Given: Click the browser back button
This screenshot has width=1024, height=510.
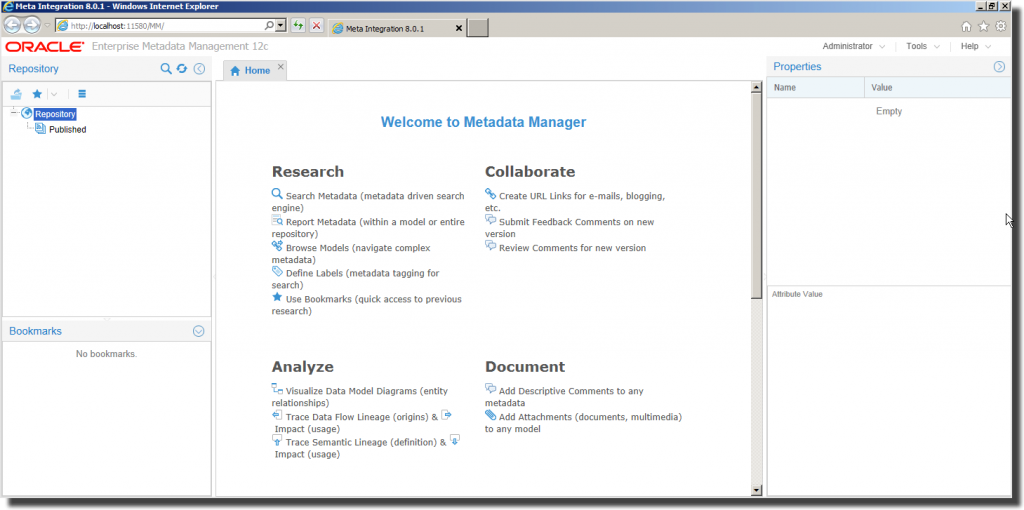Looking at the screenshot, I should (12, 25).
